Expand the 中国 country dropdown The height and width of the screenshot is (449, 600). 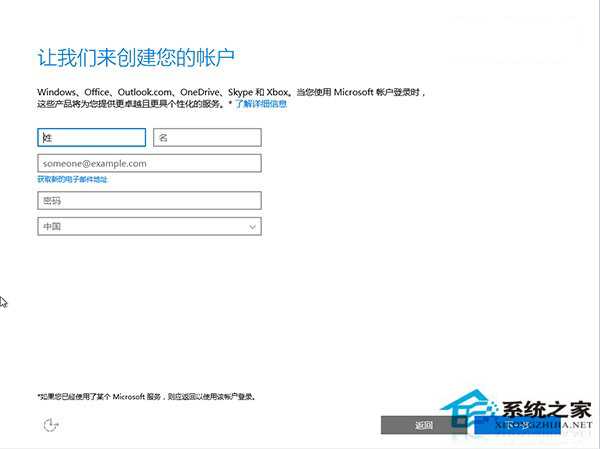150,226
